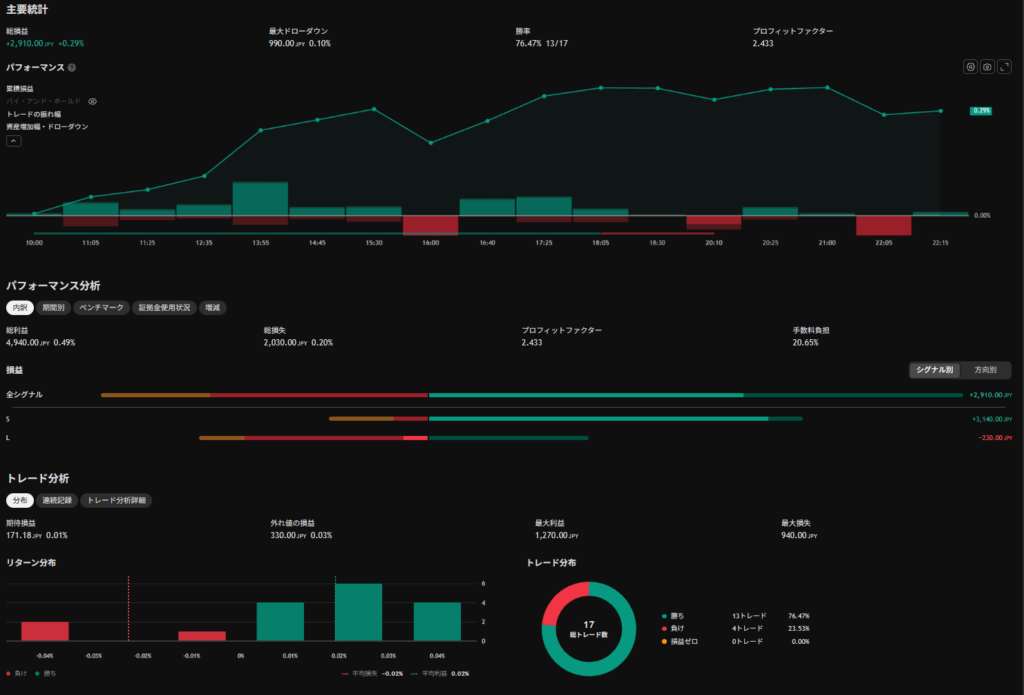
Task: Select the 内訳 tab
Action: click(x=20, y=307)
